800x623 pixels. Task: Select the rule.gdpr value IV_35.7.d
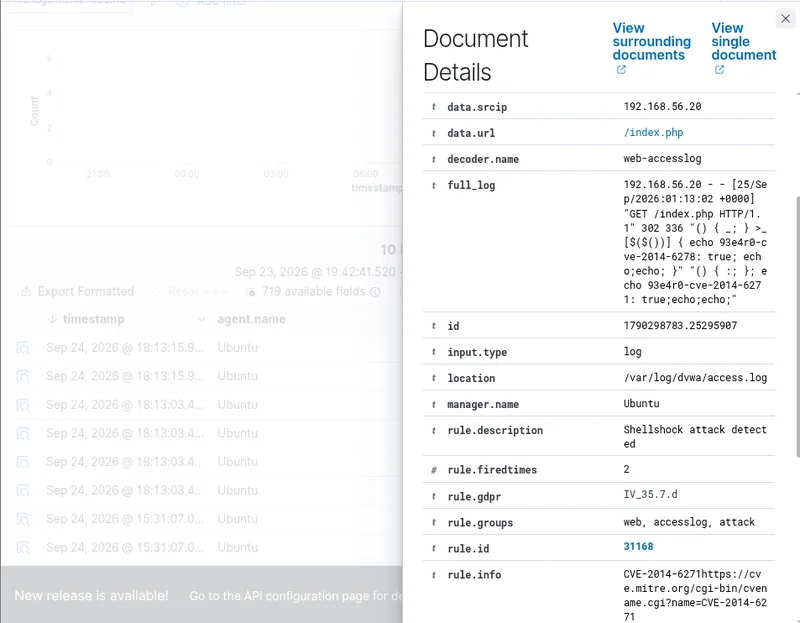[x=651, y=494]
